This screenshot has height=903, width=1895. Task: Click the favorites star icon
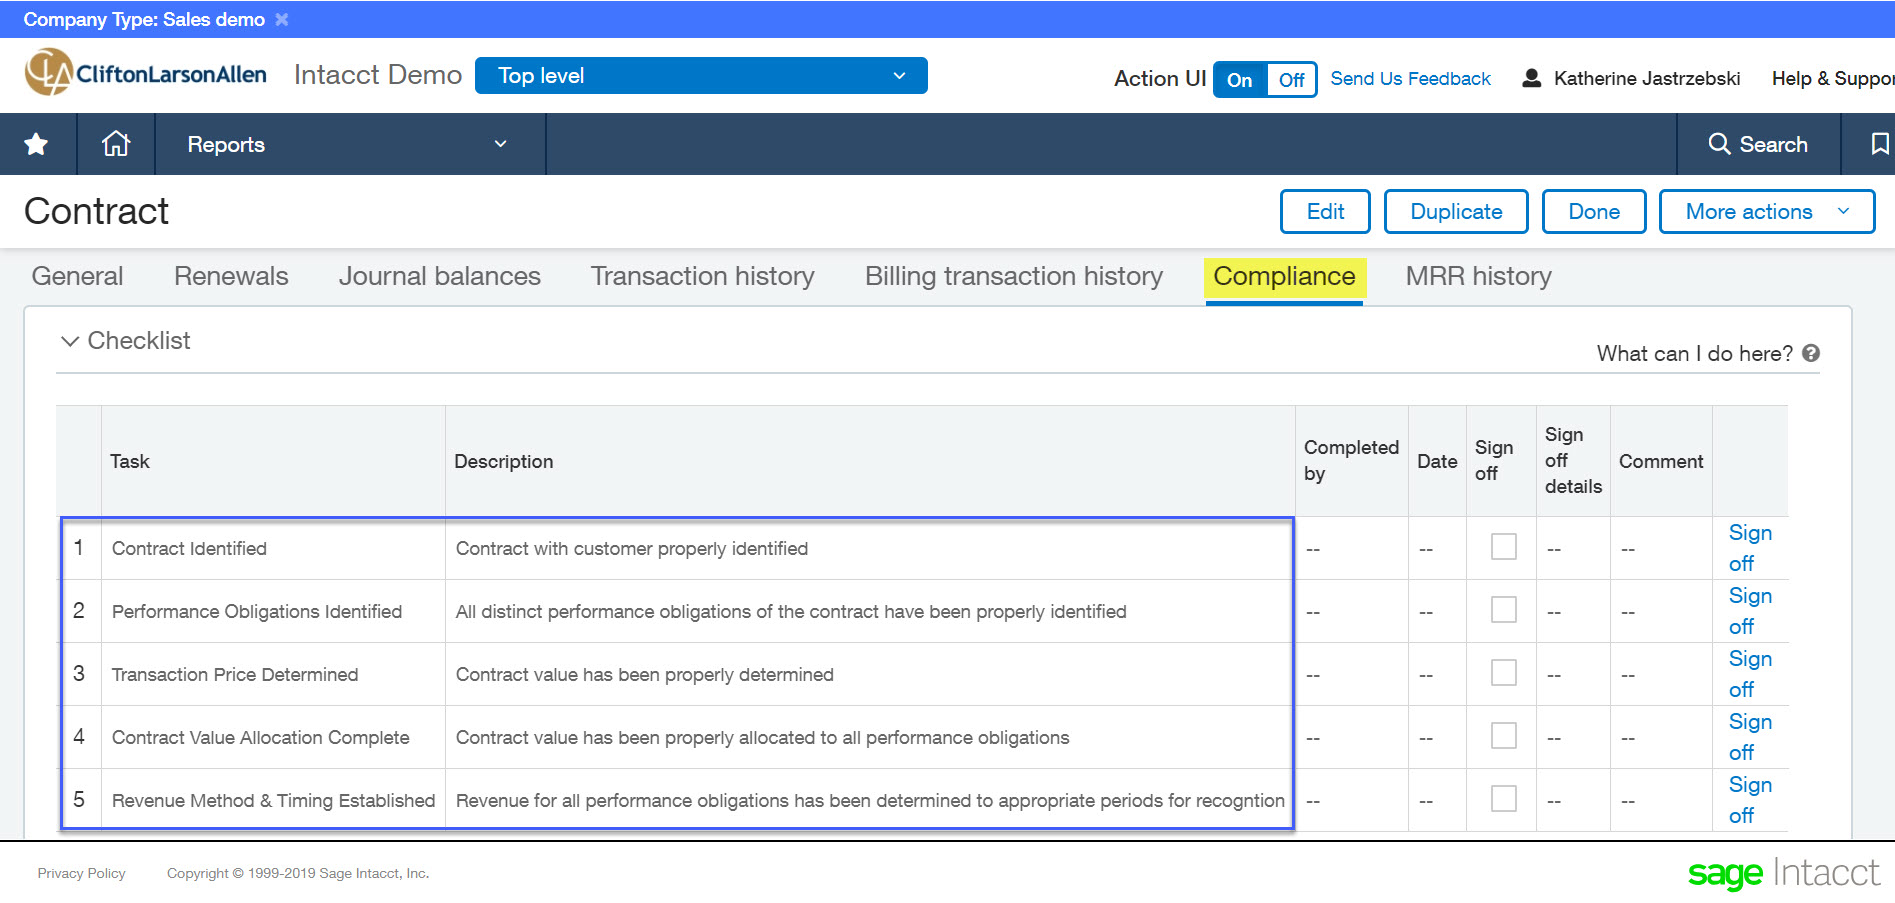click(x=37, y=145)
